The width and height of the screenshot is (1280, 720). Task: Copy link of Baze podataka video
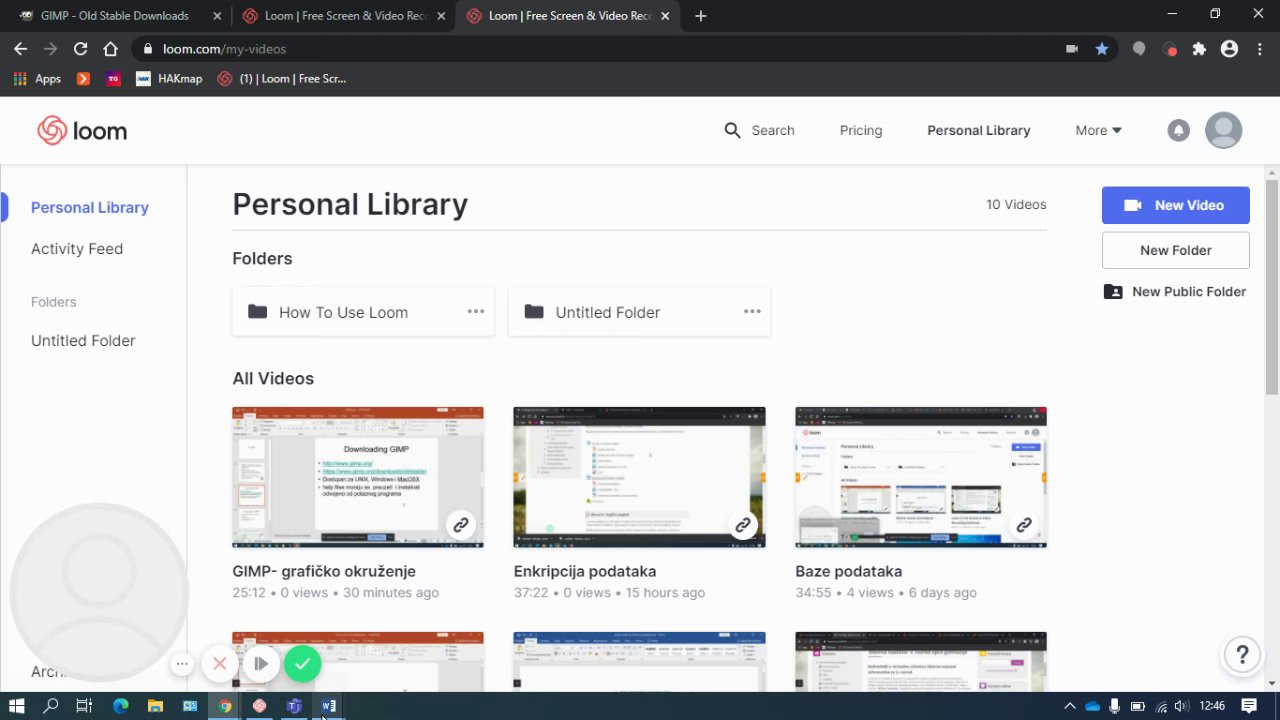(x=1024, y=525)
